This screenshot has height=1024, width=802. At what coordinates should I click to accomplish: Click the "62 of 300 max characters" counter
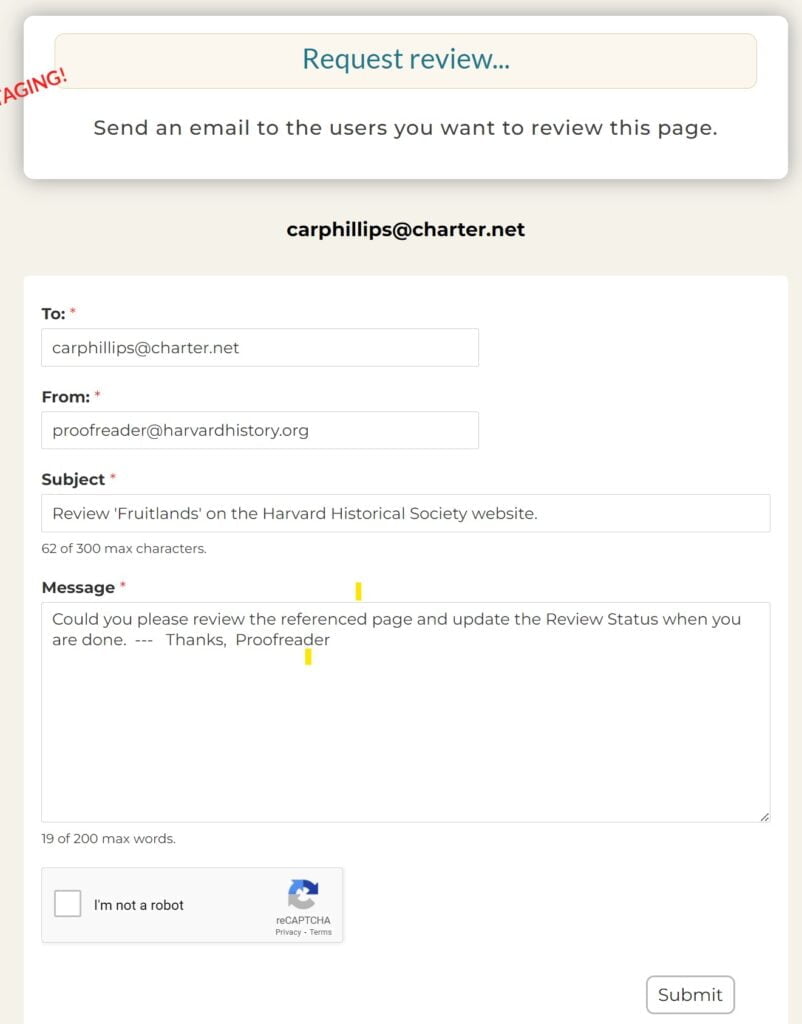pyautogui.click(x=124, y=548)
